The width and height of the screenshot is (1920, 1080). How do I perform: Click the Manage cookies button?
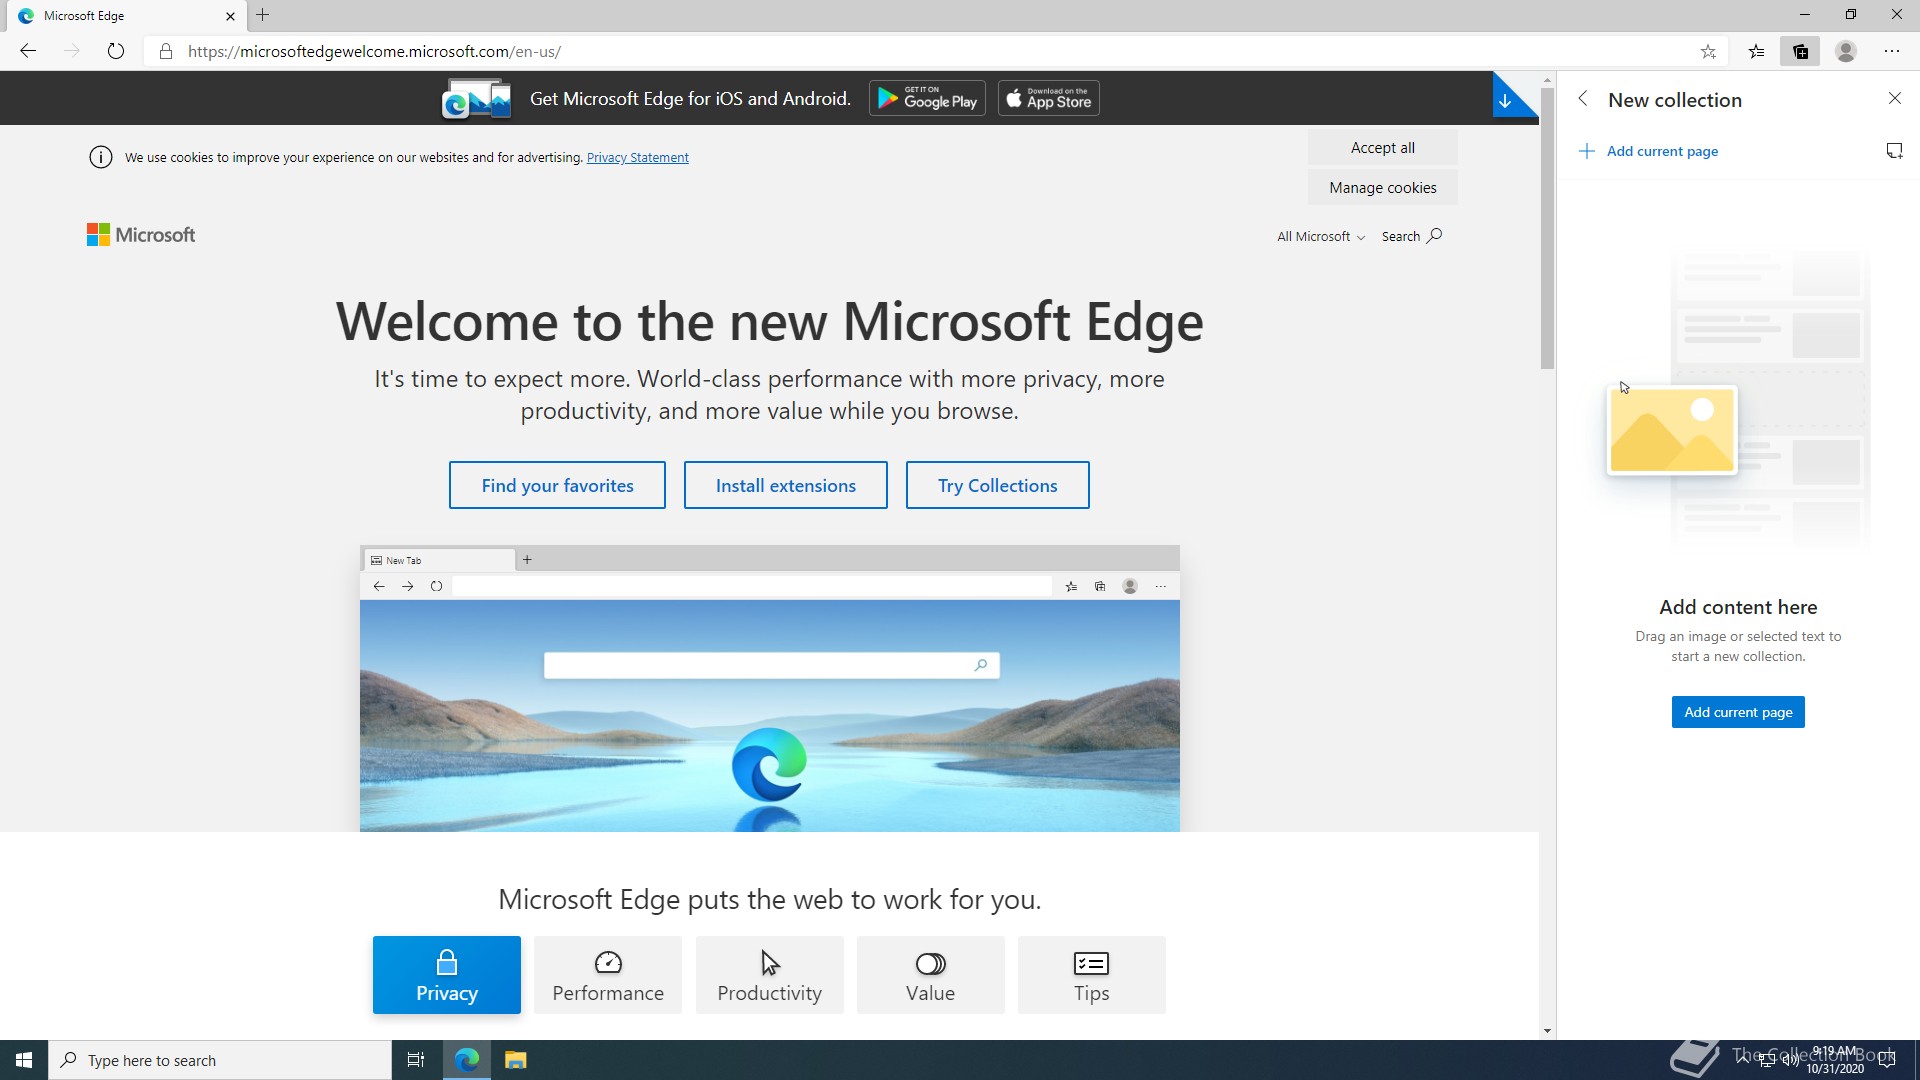[1383, 188]
